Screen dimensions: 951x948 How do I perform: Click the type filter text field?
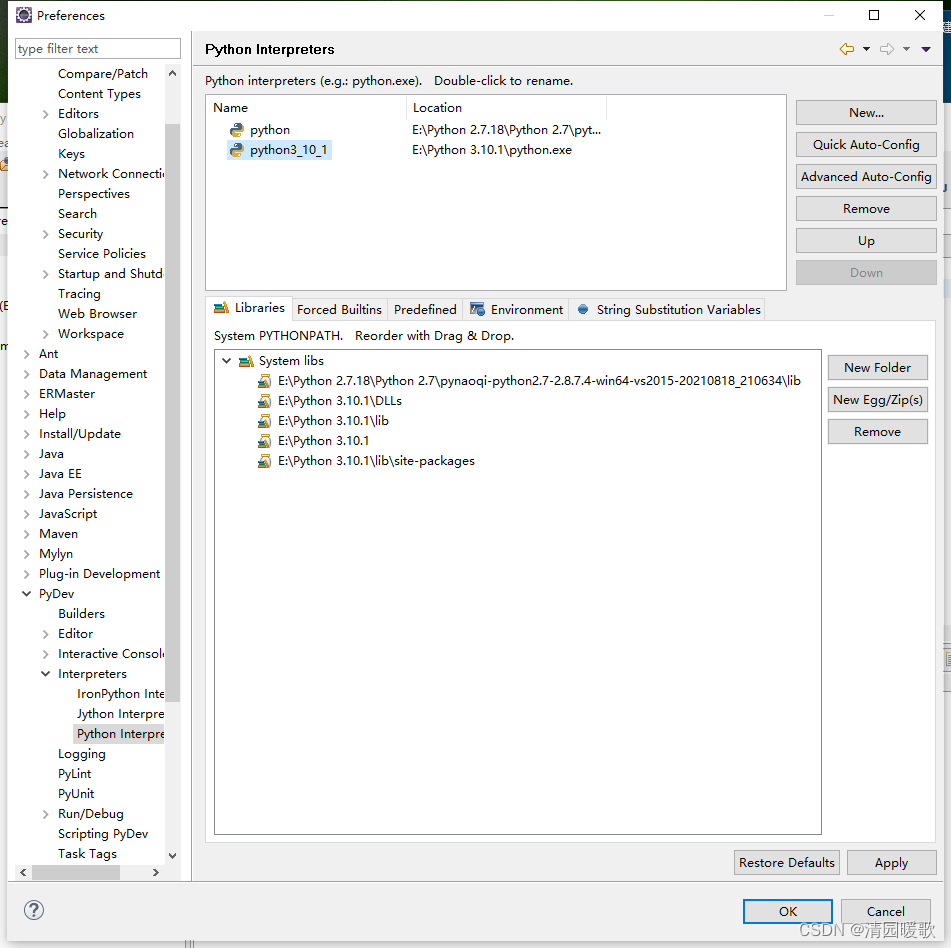pyautogui.click(x=97, y=48)
